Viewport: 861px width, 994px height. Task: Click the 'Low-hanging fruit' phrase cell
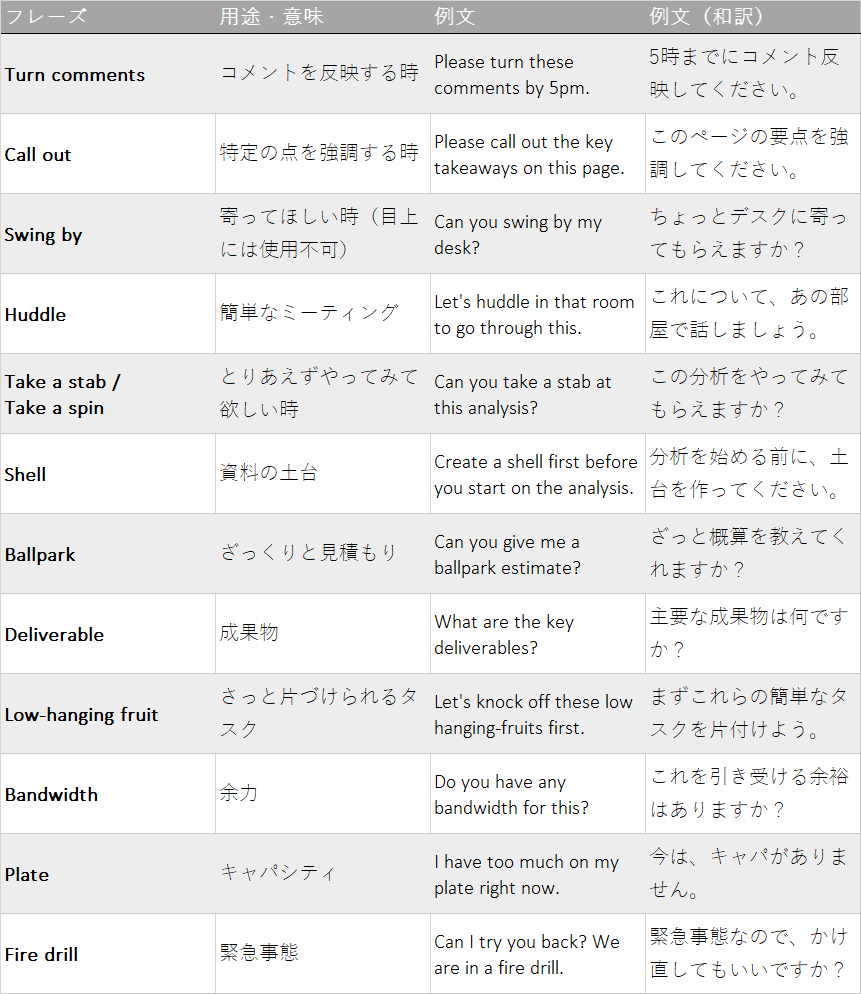pos(81,715)
